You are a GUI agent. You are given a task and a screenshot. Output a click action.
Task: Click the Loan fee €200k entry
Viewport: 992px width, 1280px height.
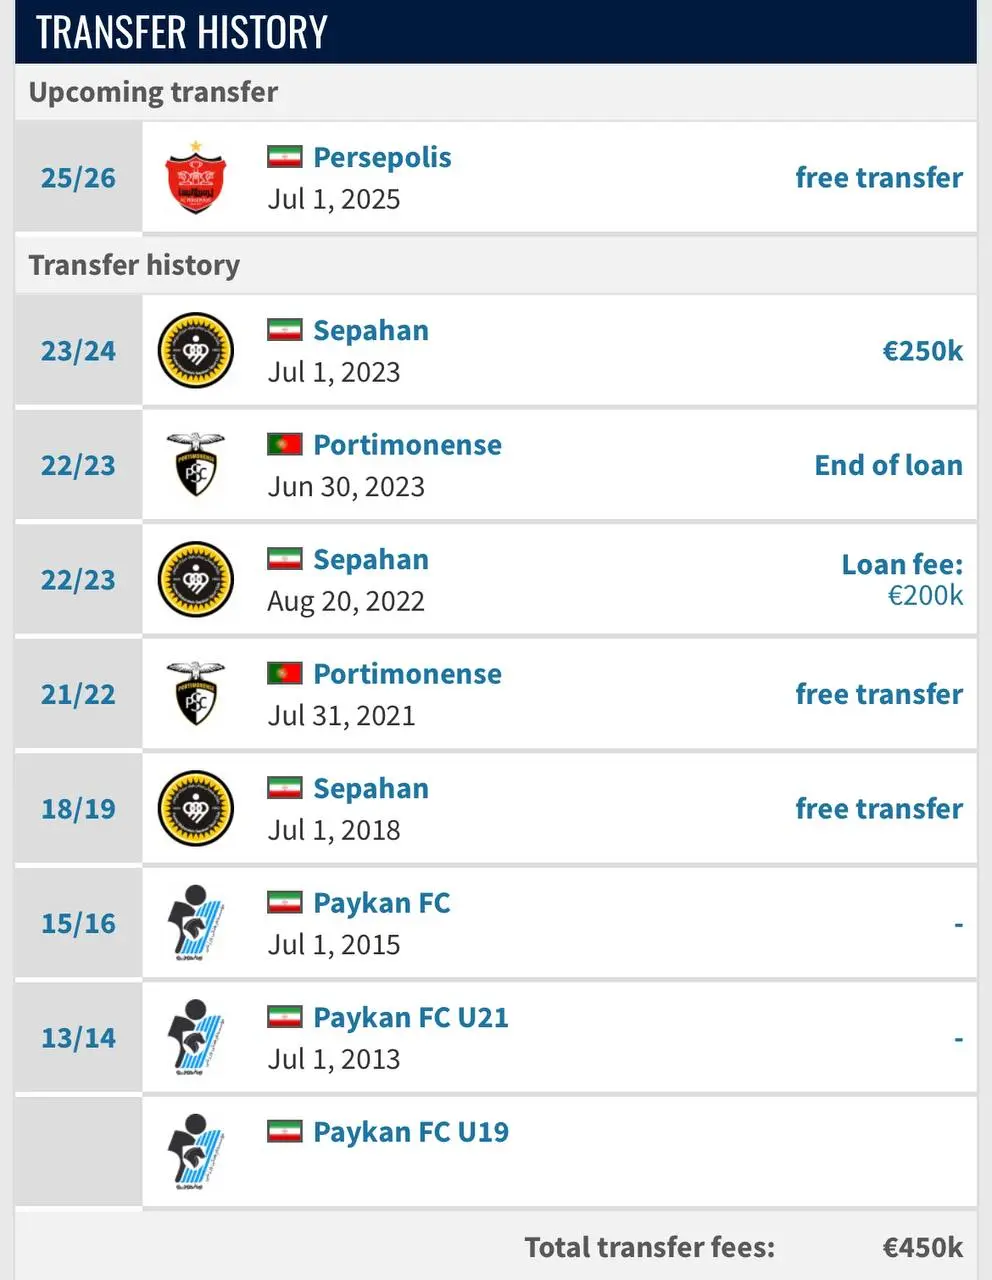tap(903, 580)
